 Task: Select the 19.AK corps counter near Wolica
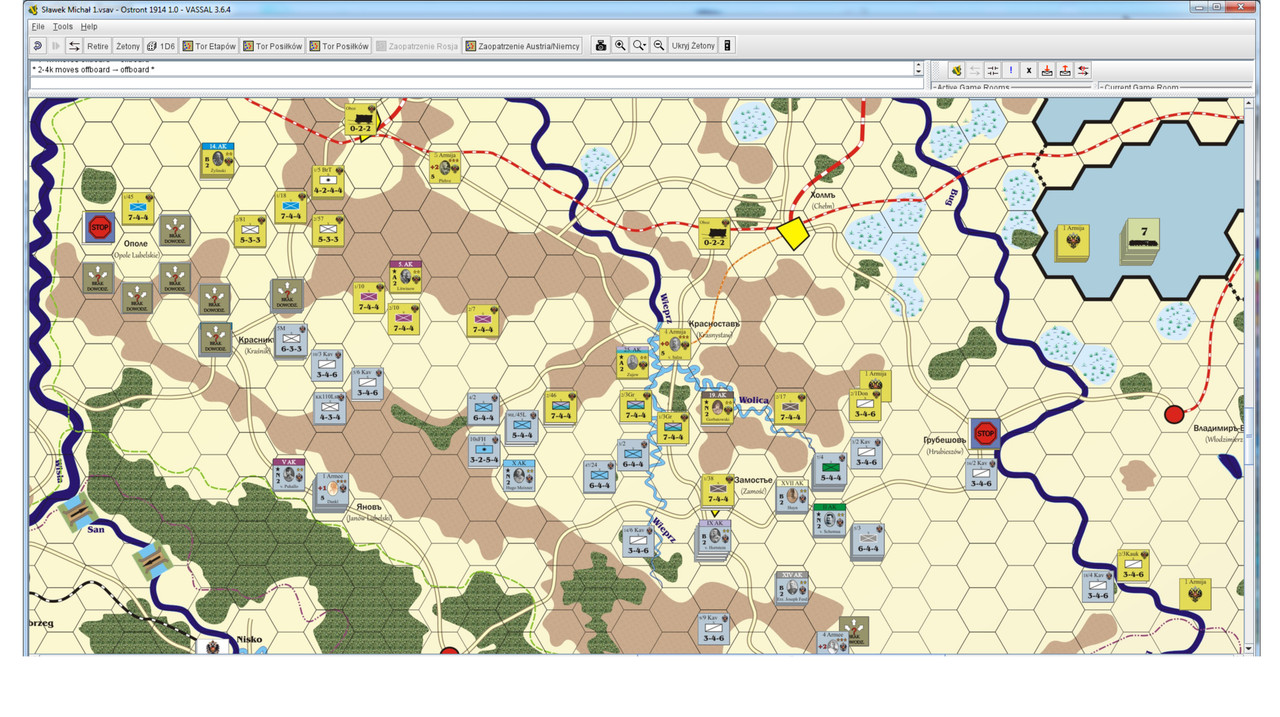tap(717, 408)
